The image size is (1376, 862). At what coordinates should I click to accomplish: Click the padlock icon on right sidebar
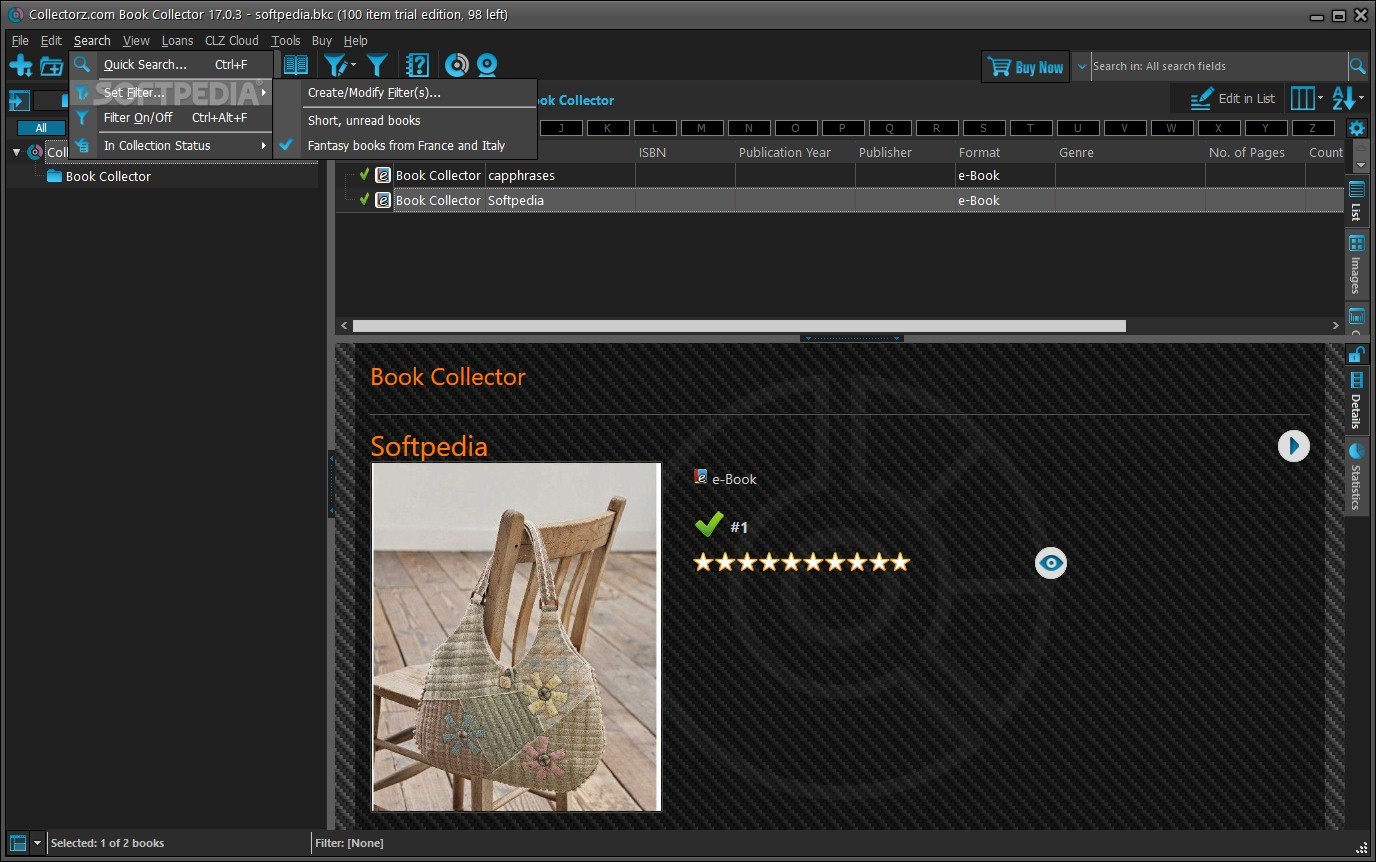tap(1356, 353)
